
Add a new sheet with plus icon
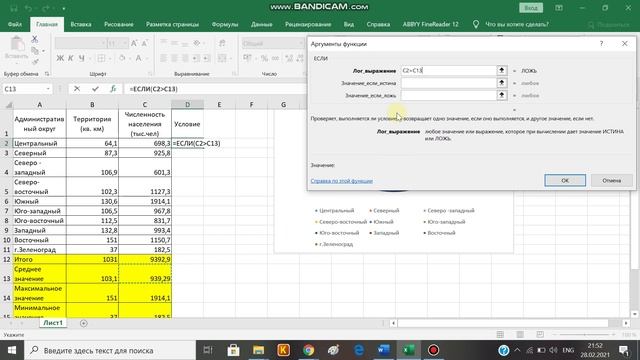84,323
